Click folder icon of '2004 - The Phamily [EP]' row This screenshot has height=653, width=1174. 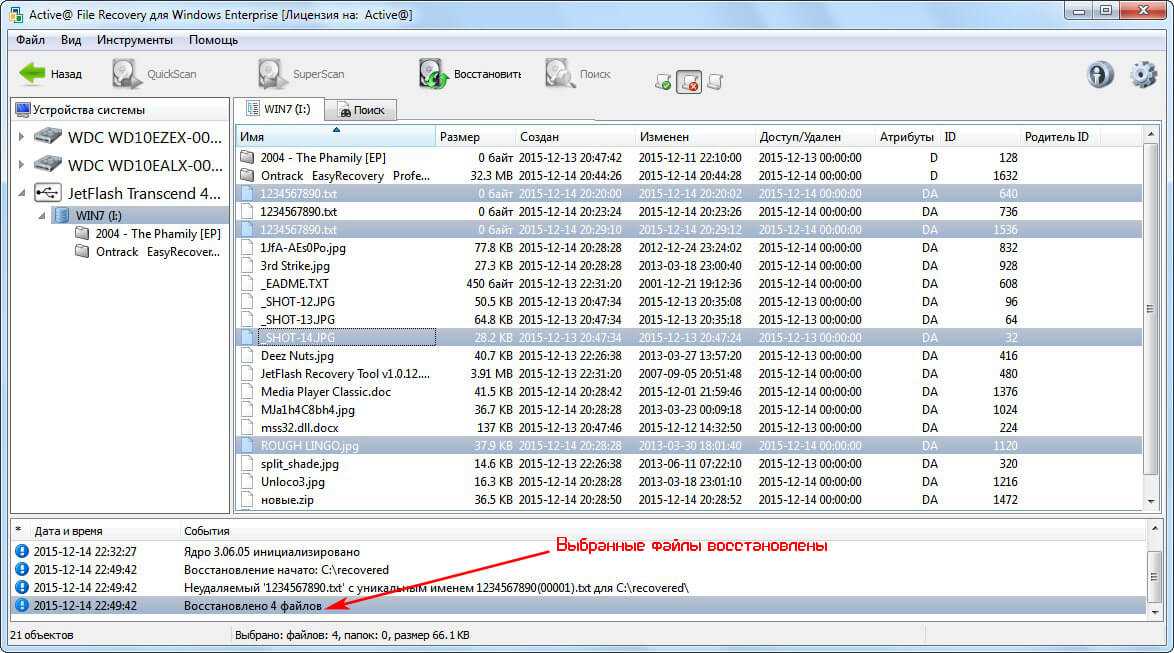[x=247, y=157]
